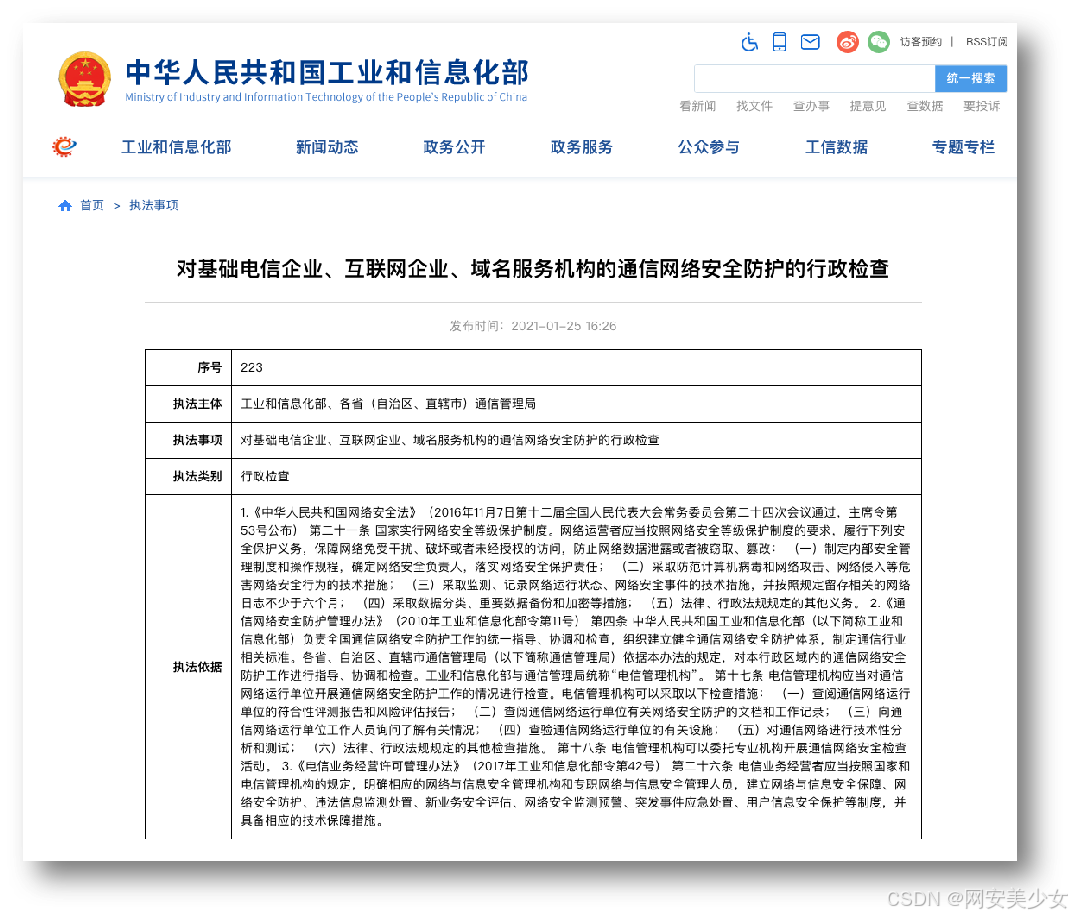Viewport: 1072px width, 916px height.
Task: Open 政务公开 nav menu
Action: click(x=454, y=147)
